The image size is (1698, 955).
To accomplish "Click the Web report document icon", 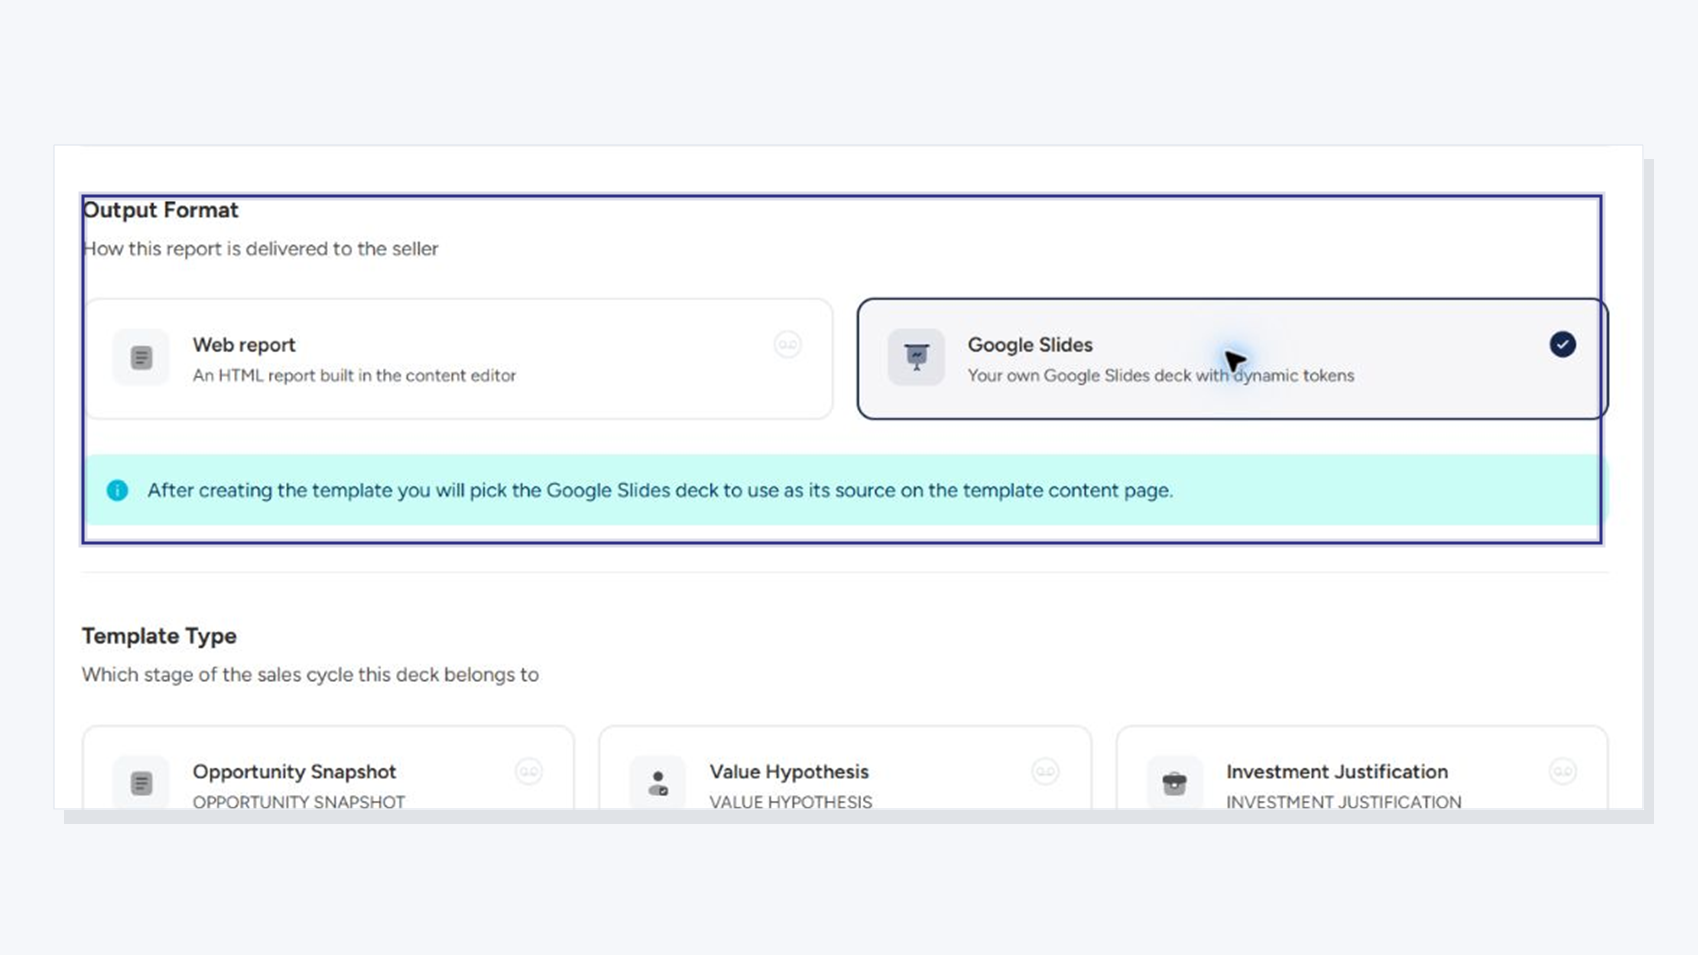I will click(141, 358).
